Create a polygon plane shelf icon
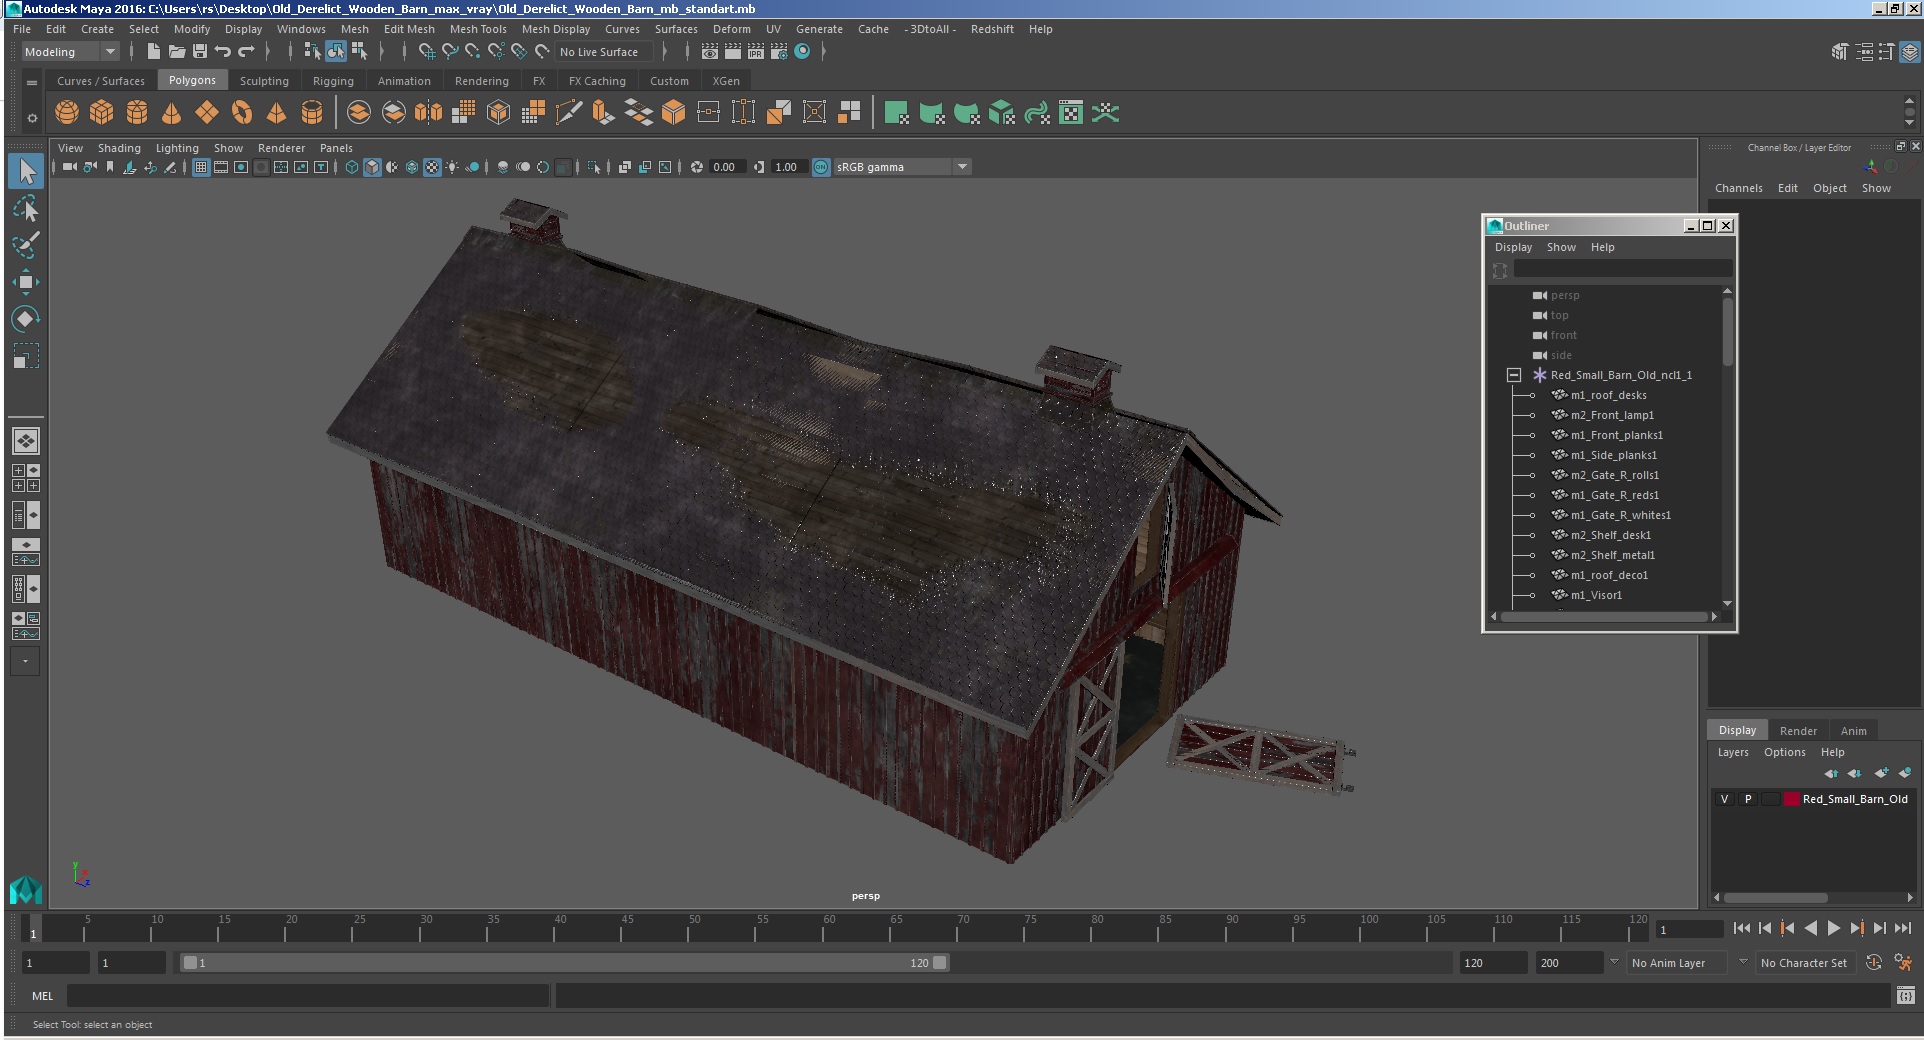1924x1040 pixels. coord(207,113)
